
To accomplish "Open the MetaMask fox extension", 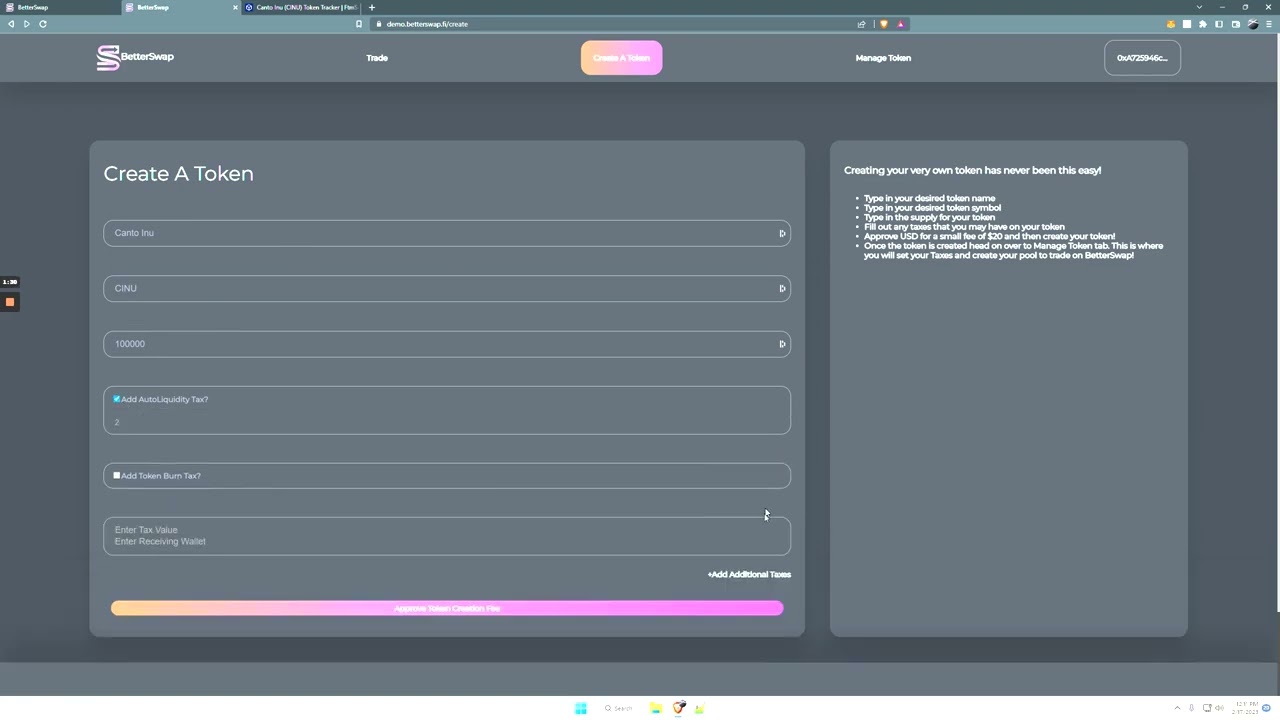I will pos(1171,24).
